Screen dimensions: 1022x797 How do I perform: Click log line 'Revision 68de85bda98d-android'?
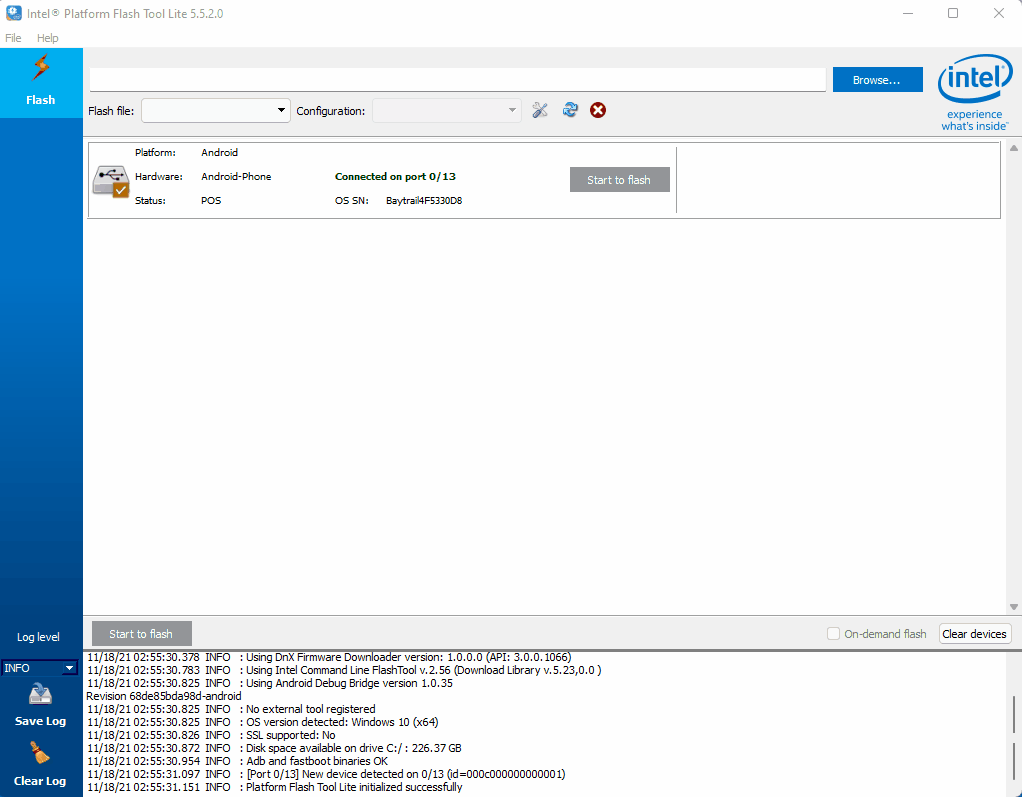coord(164,696)
